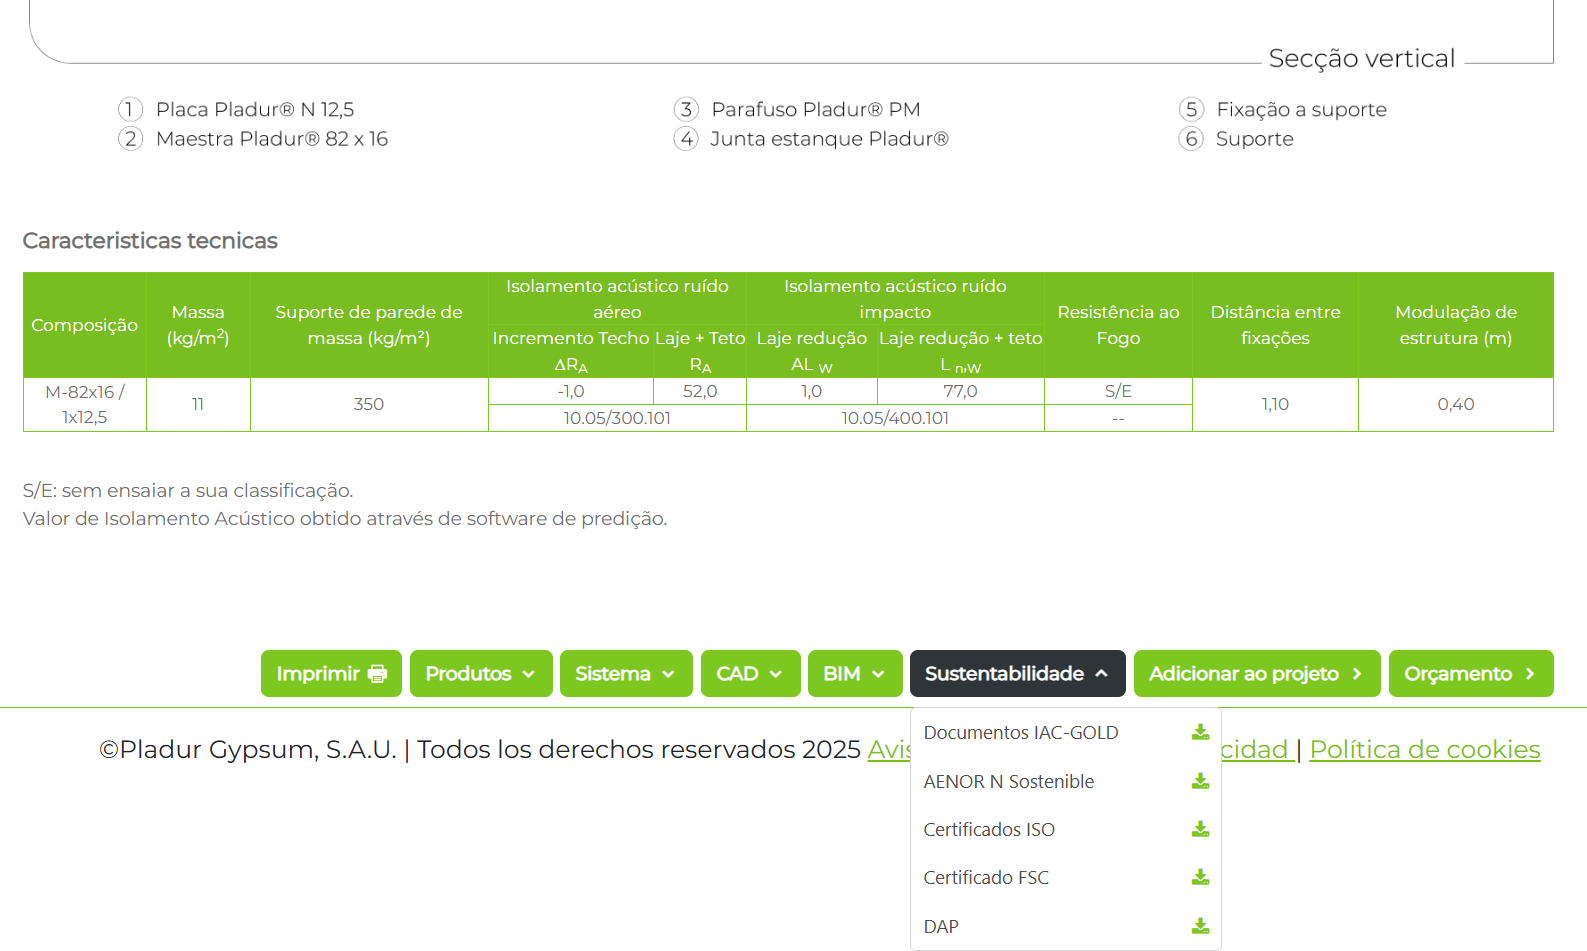Click the 52,0 value cell
This screenshot has height=951, width=1587.
coord(700,391)
